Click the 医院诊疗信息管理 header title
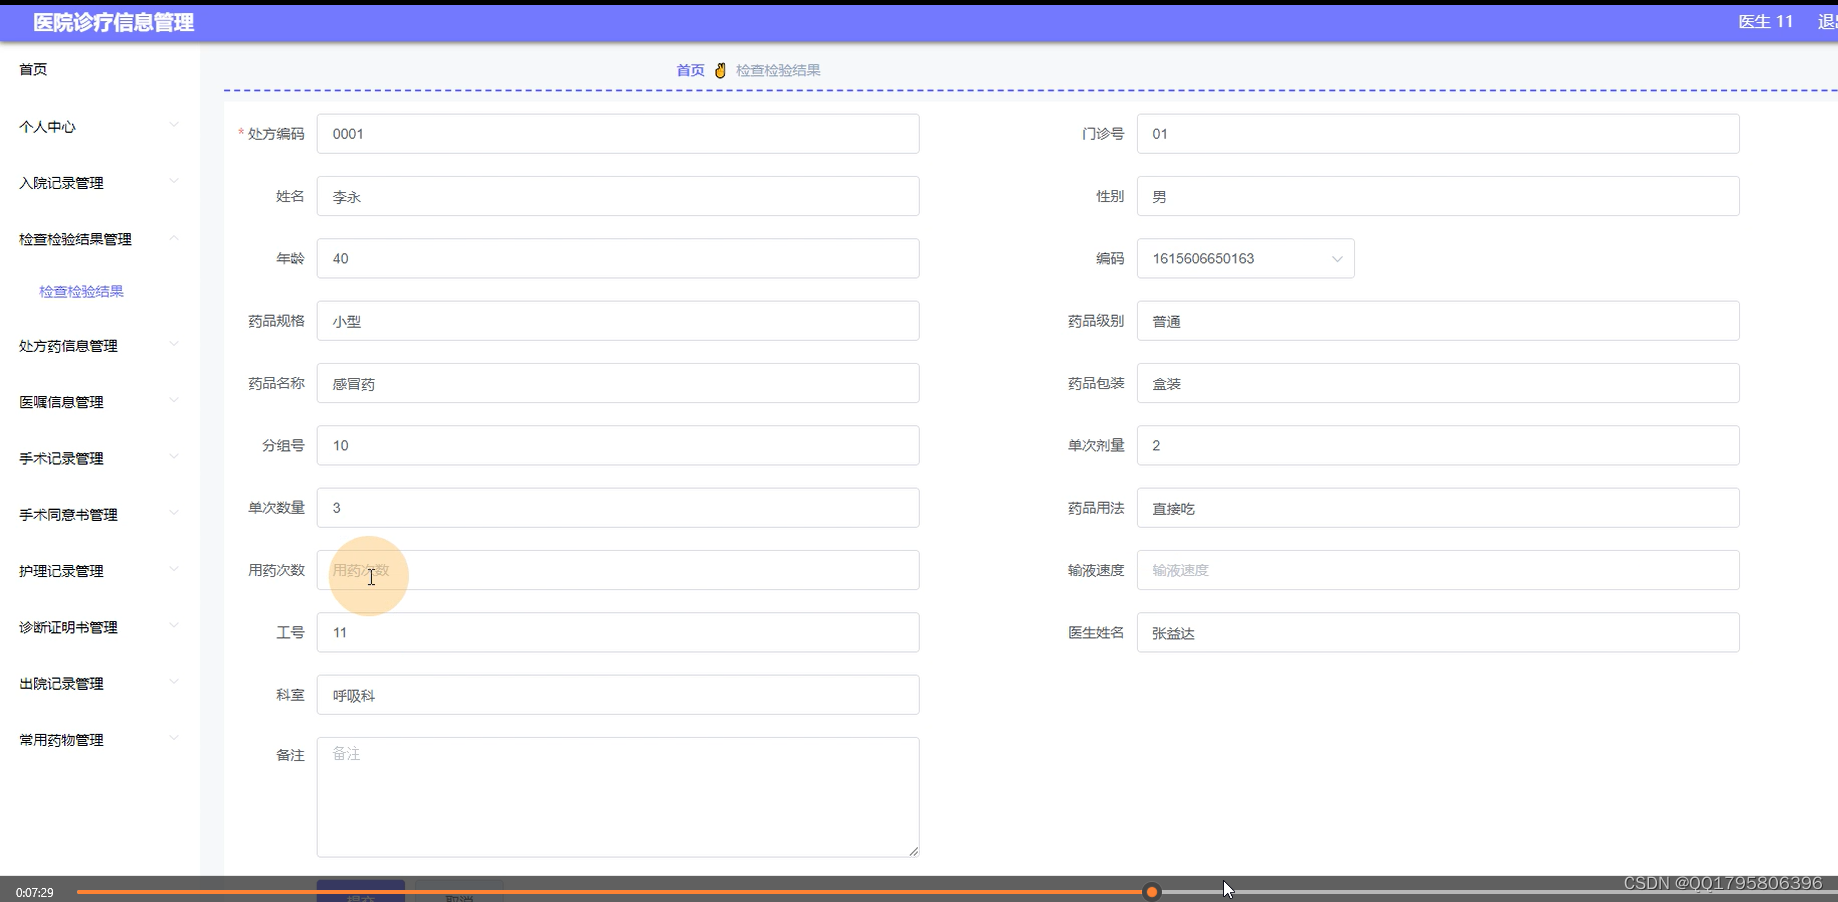The height and width of the screenshot is (902, 1838). [x=113, y=22]
